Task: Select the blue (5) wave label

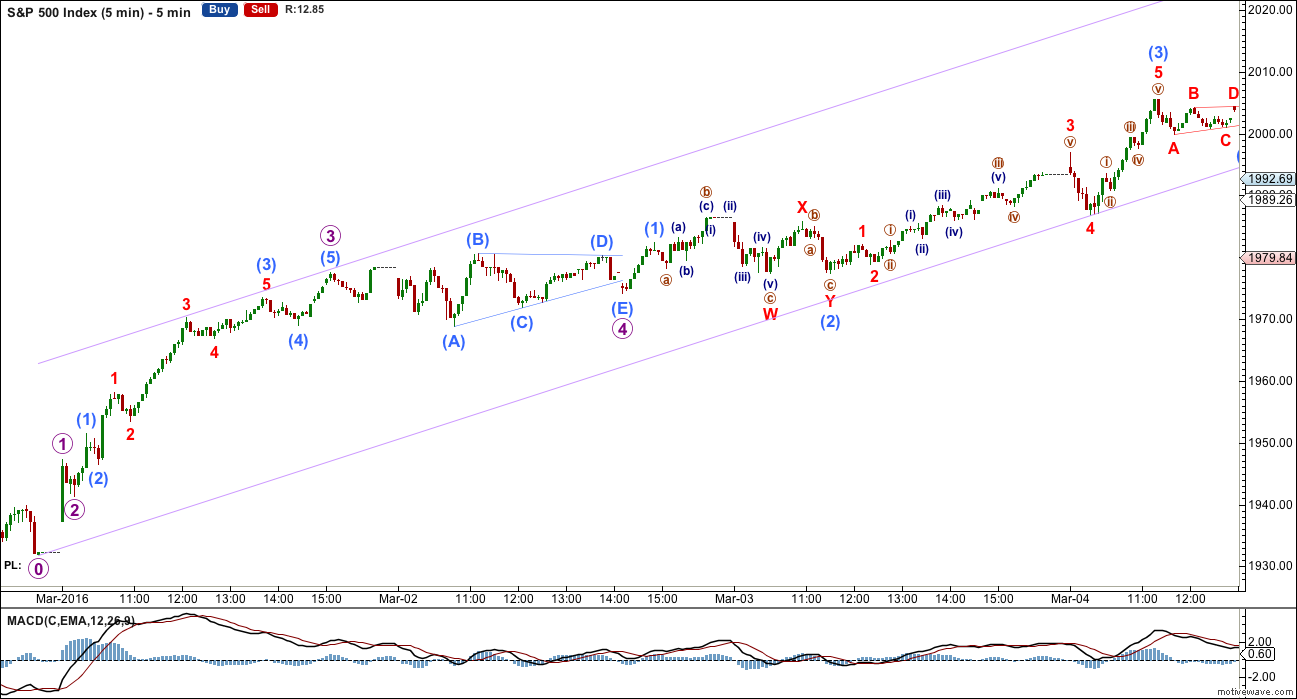Action: 331,258
